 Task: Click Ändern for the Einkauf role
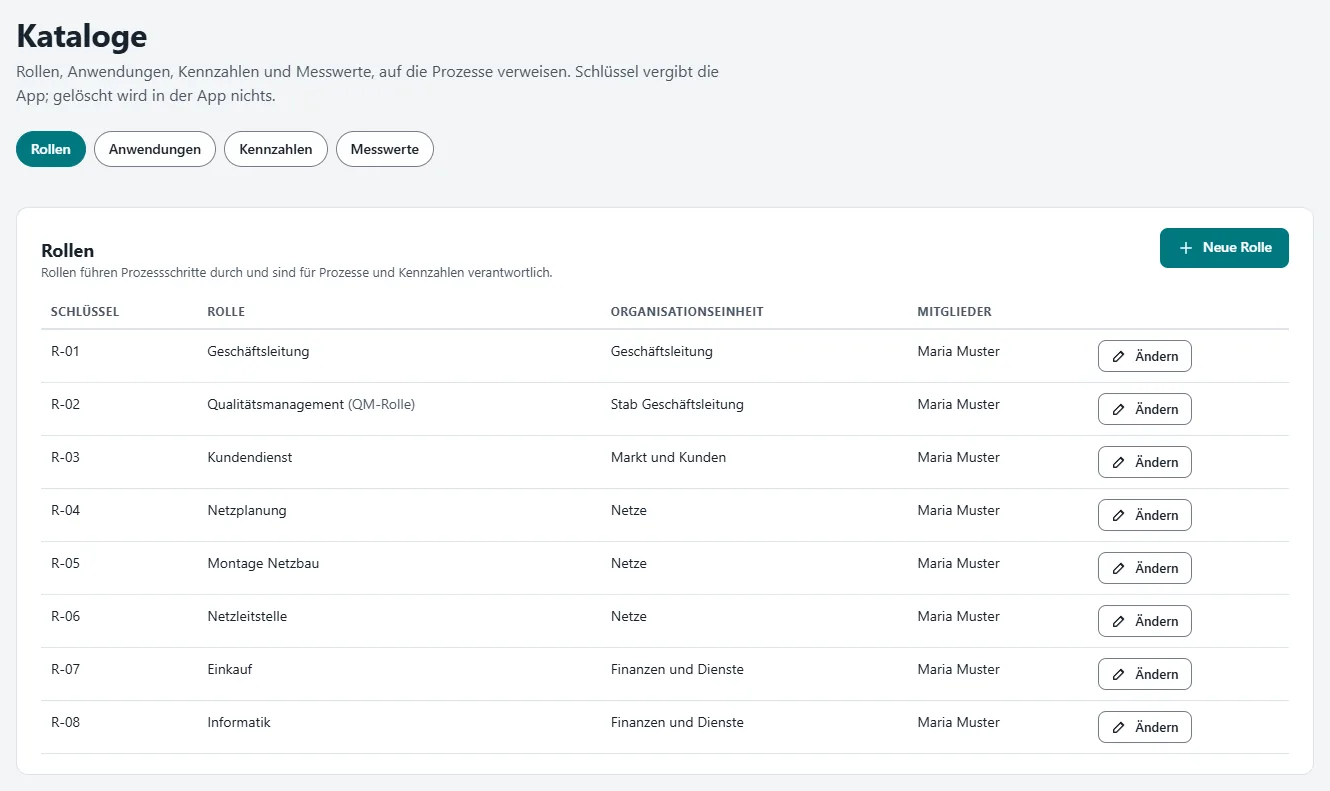pyautogui.click(x=1145, y=674)
